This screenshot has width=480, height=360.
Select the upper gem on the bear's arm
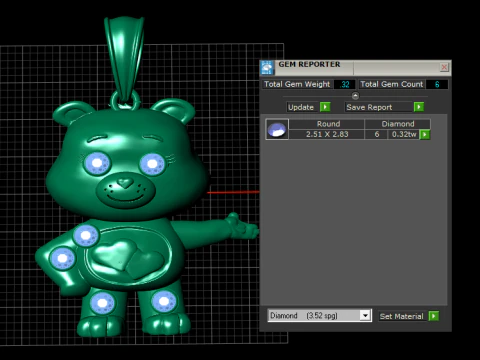[86, 235]
